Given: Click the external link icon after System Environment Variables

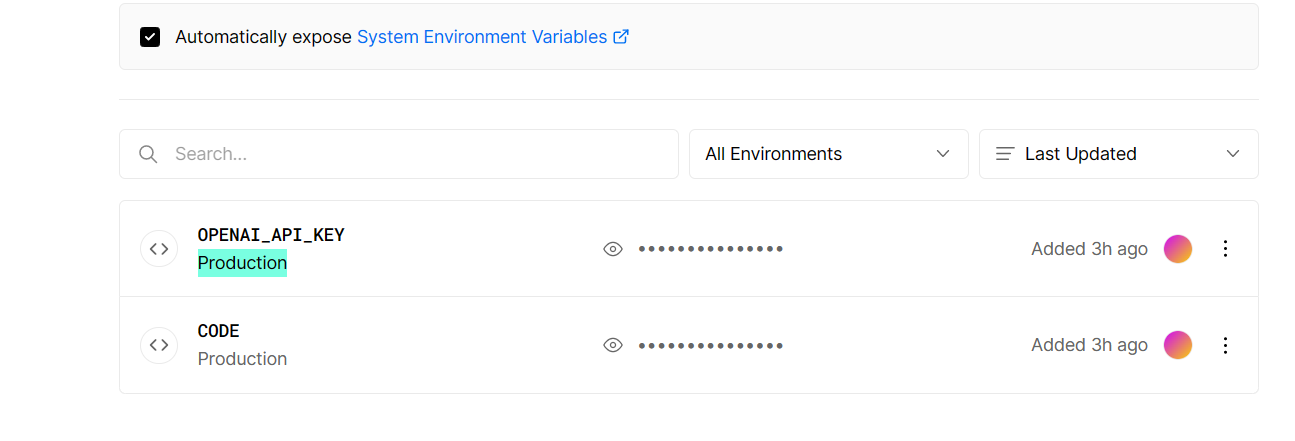Looking at the screenshot, I should tap(621, 37).
